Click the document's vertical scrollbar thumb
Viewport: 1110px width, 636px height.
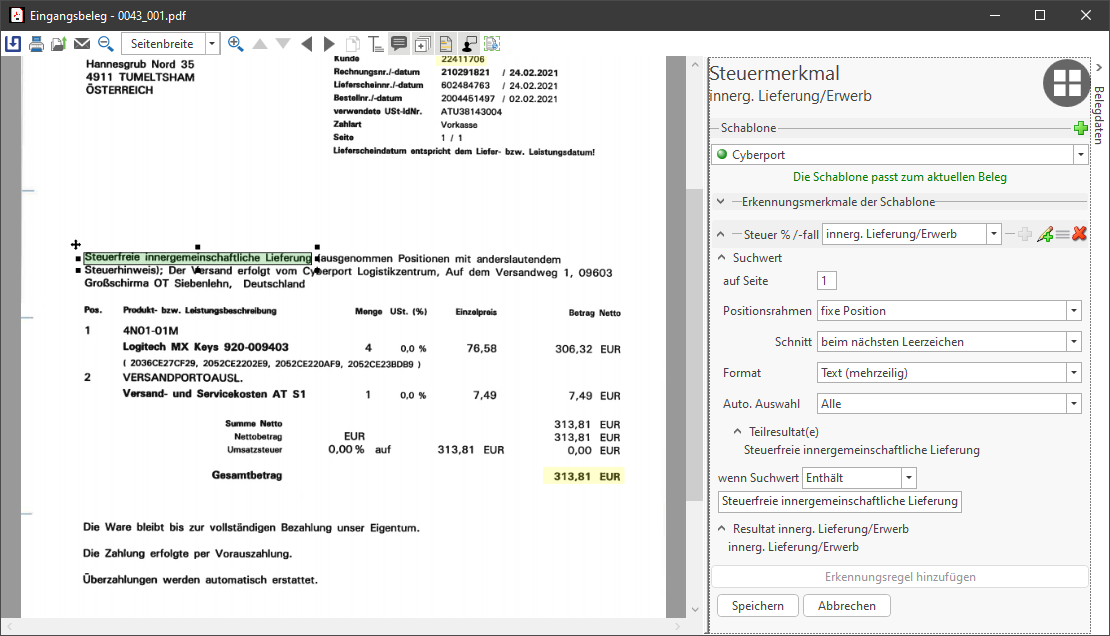tap(692, 340)
